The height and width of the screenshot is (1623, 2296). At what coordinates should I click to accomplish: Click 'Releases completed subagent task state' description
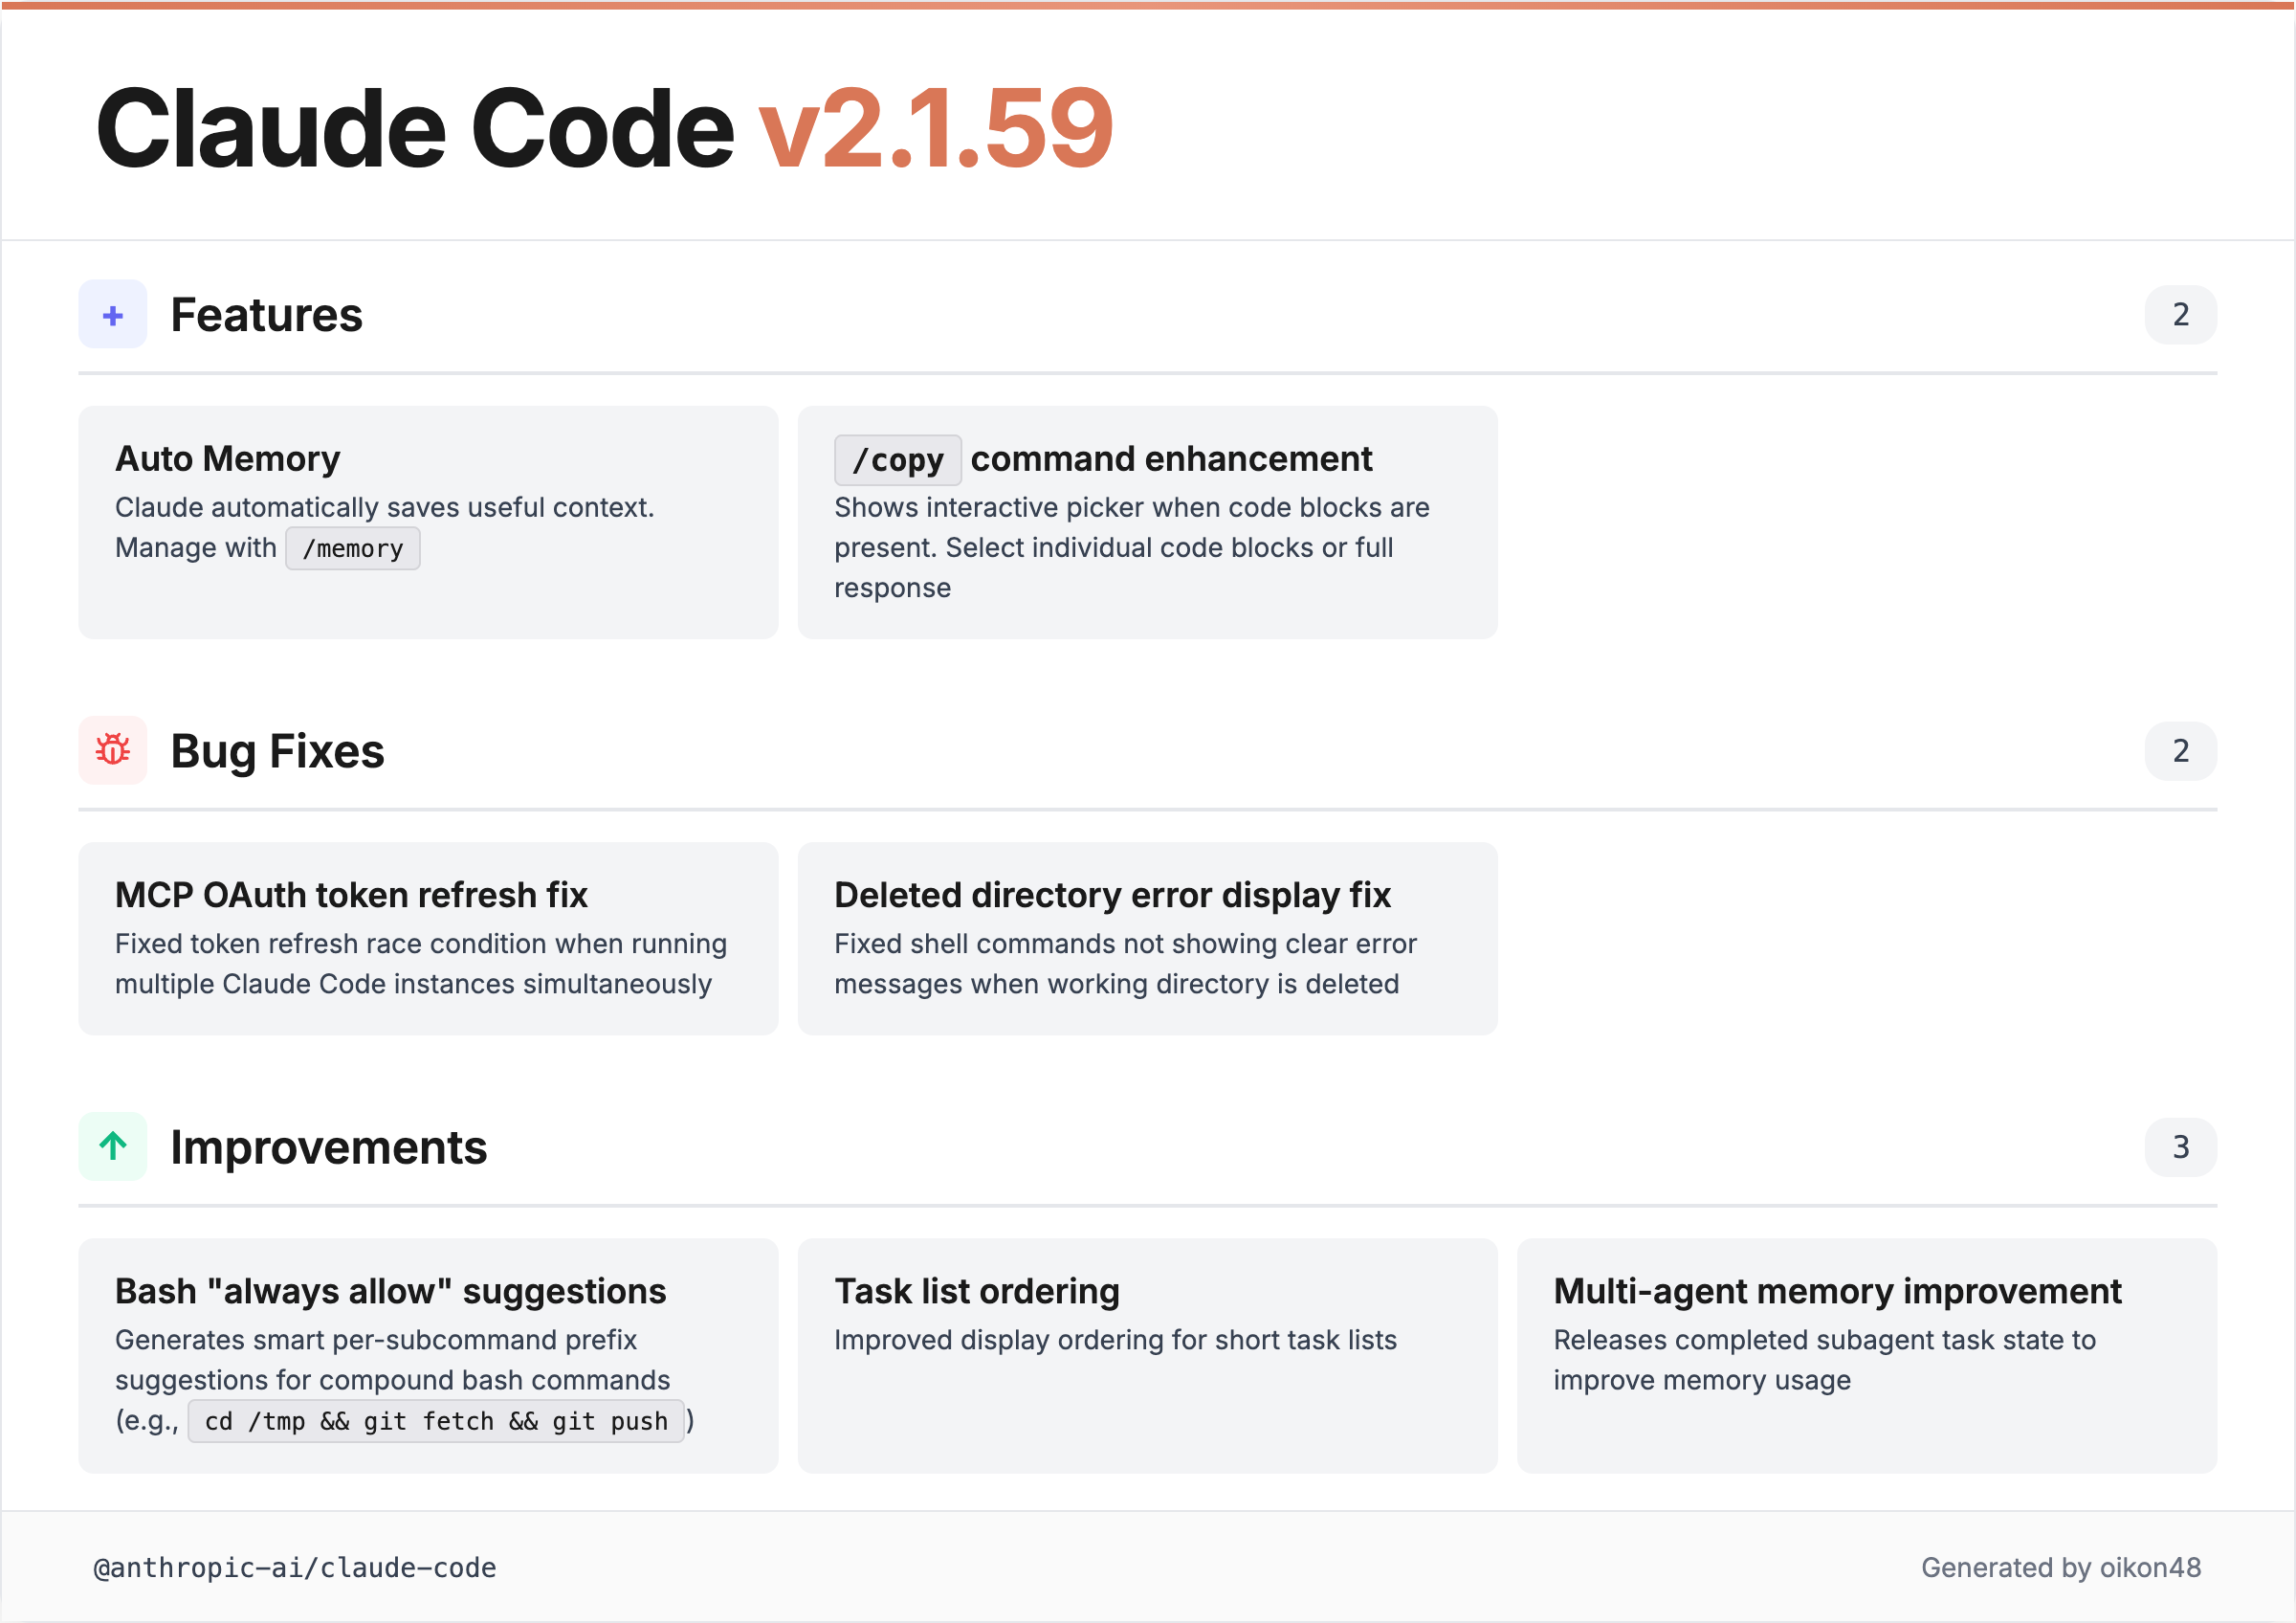[x=1824, y=1359]
